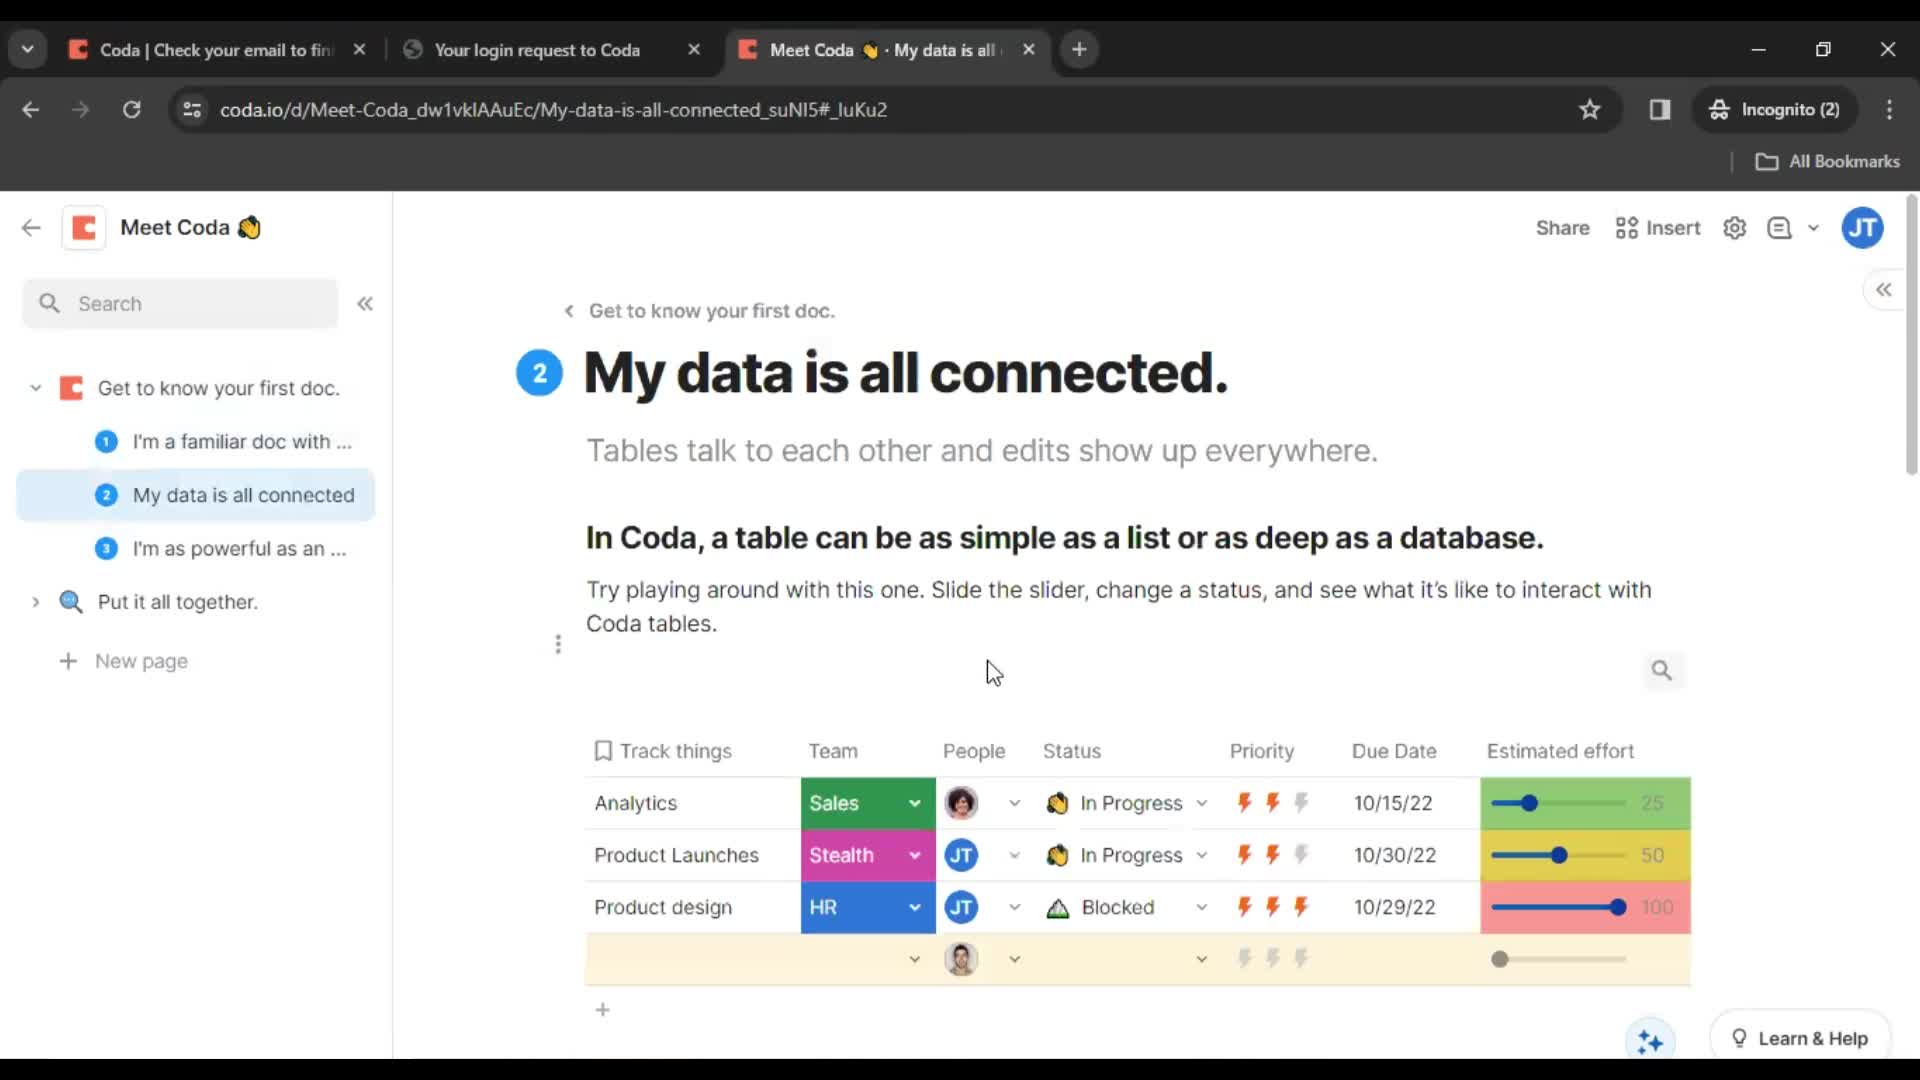Click the Coda home icon beside Meet Coda

tap(83, 227)
